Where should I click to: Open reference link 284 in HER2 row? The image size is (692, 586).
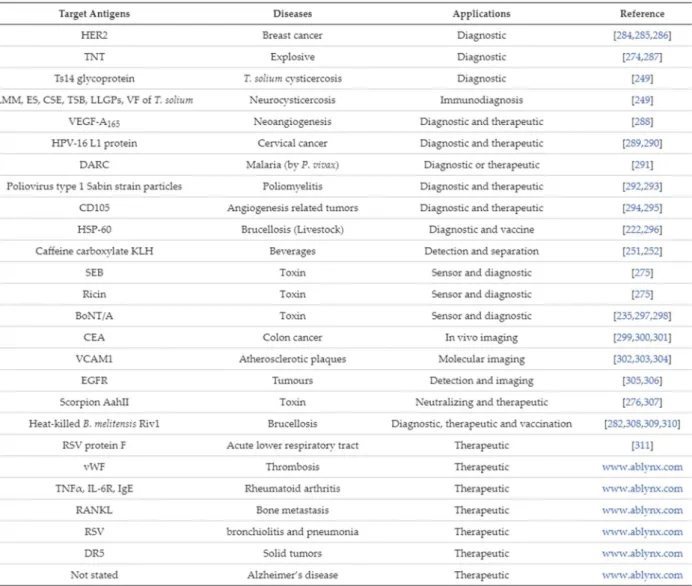click(x=624, y=35)
